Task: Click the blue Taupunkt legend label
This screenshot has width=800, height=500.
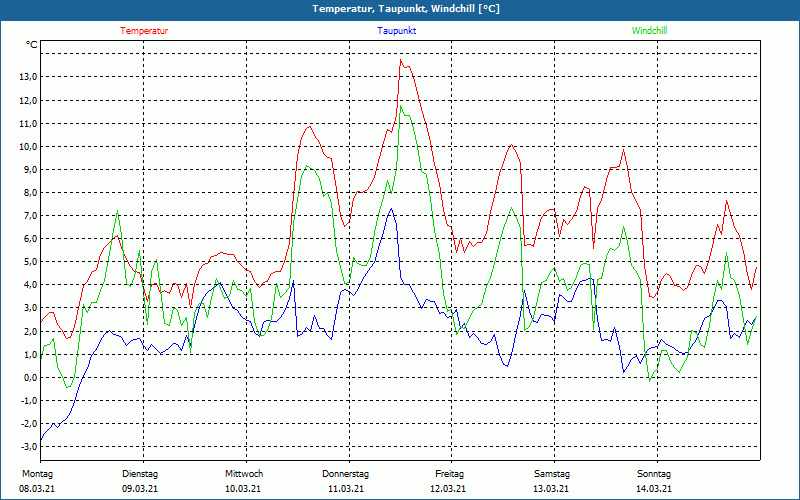Action: 396,31
